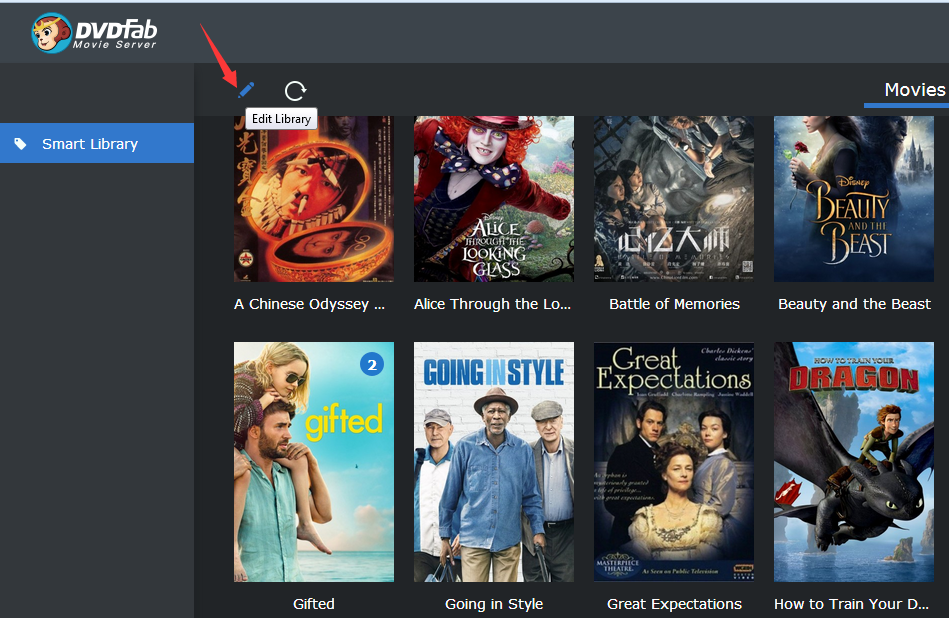Click the 'Battle of Memories' title text

pyautogui.click(x=674, y=304)
